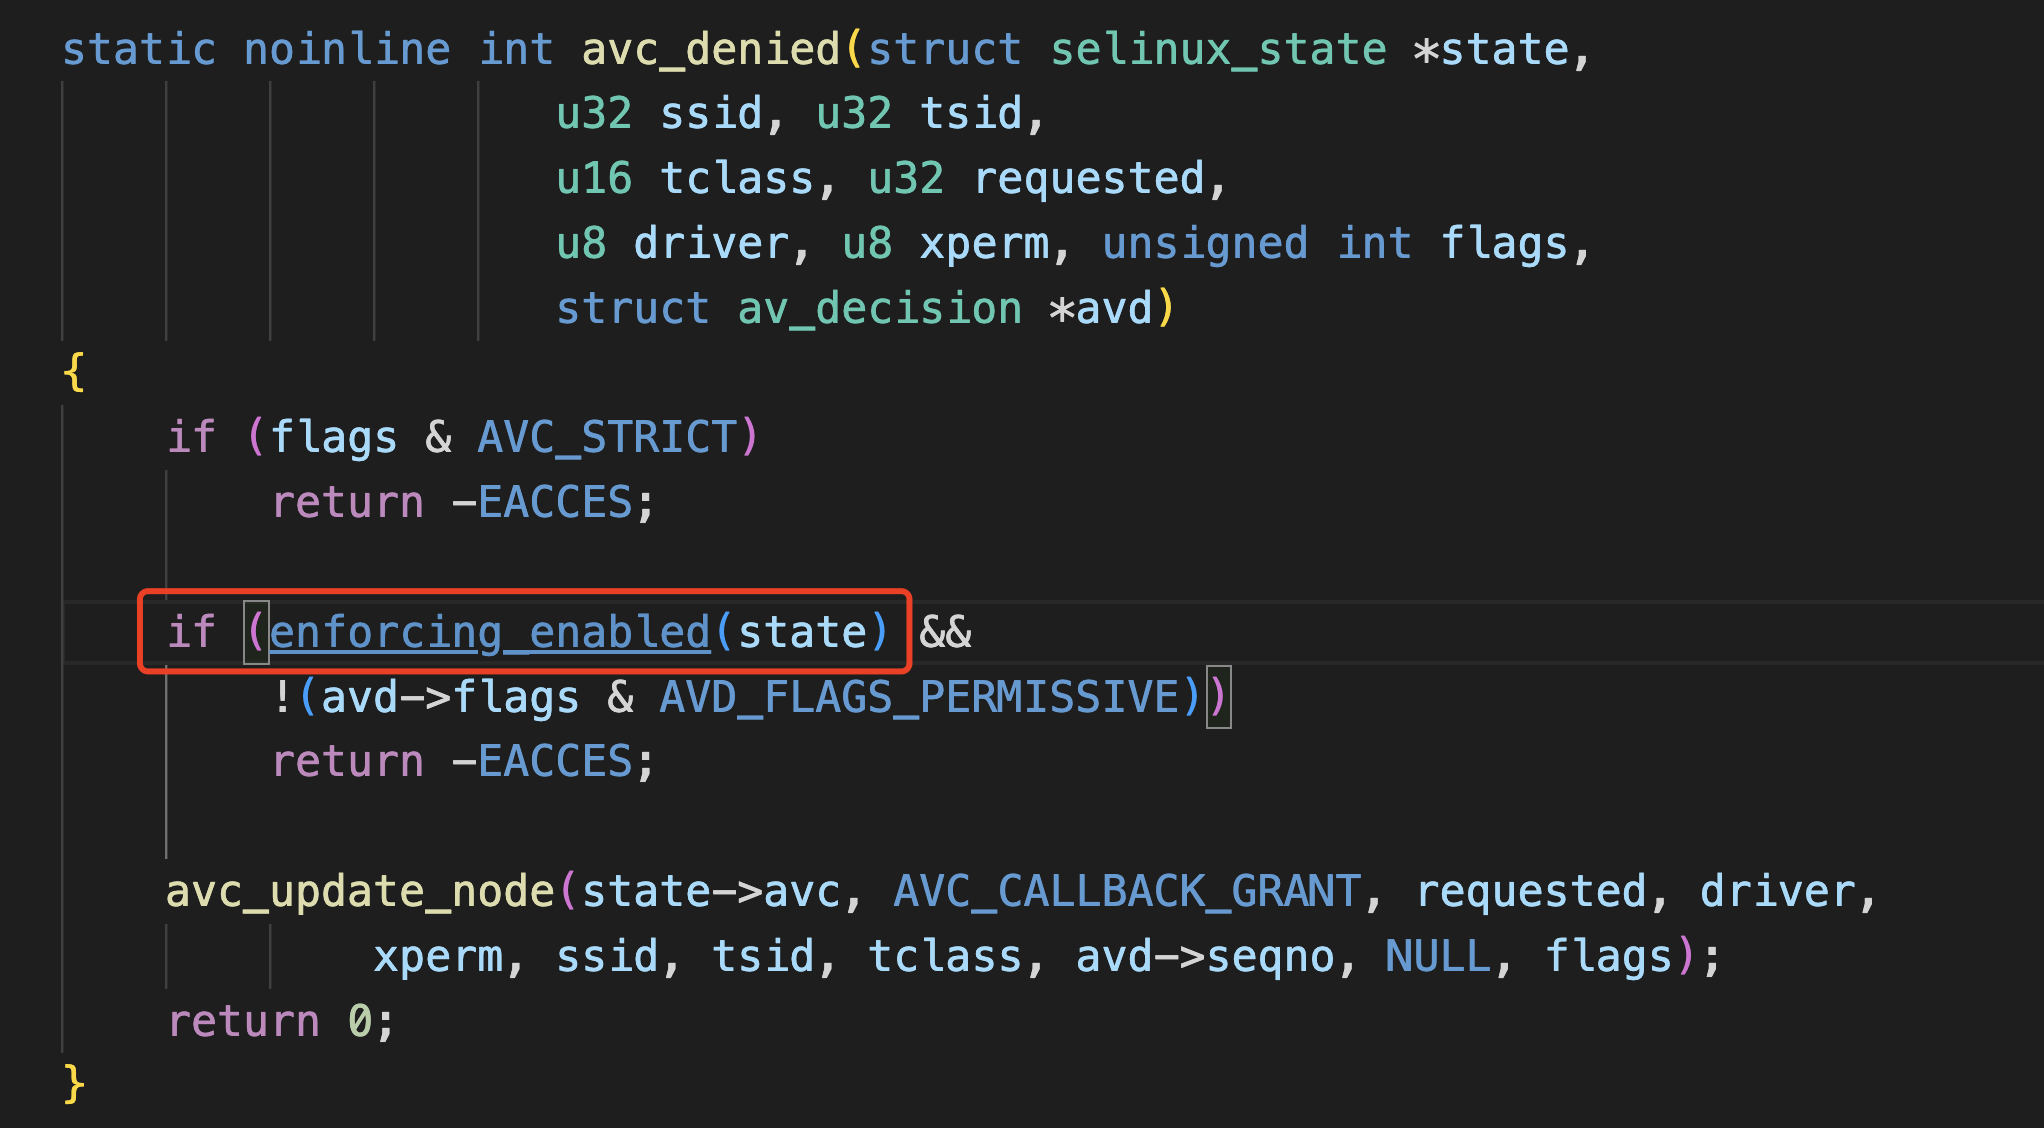Click the noinline keyword

pos(347,49)
